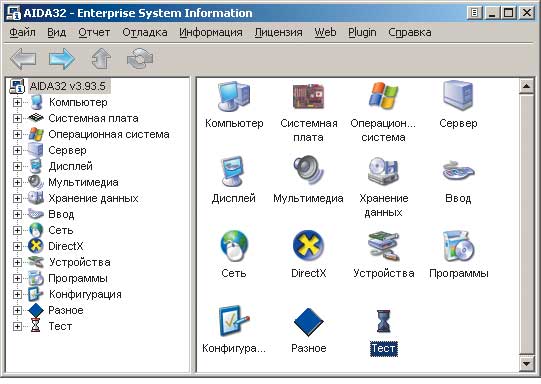
Task: Expand the Тест tree node
Action: (17, 326)
